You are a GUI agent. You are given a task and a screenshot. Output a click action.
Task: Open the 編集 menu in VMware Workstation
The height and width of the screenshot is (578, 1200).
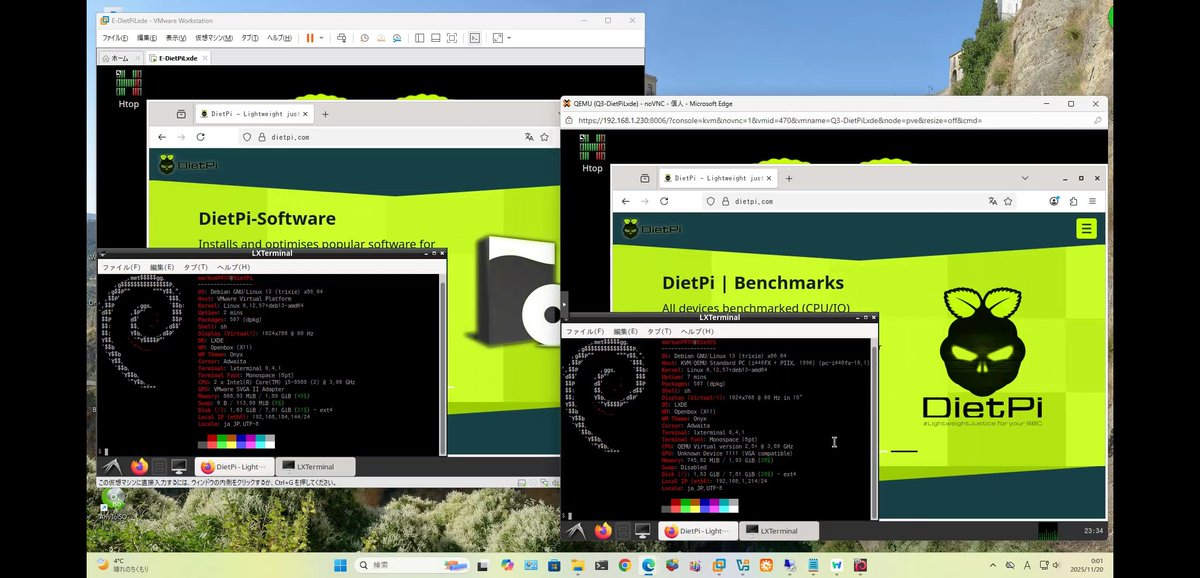click(x=146, y=38)
